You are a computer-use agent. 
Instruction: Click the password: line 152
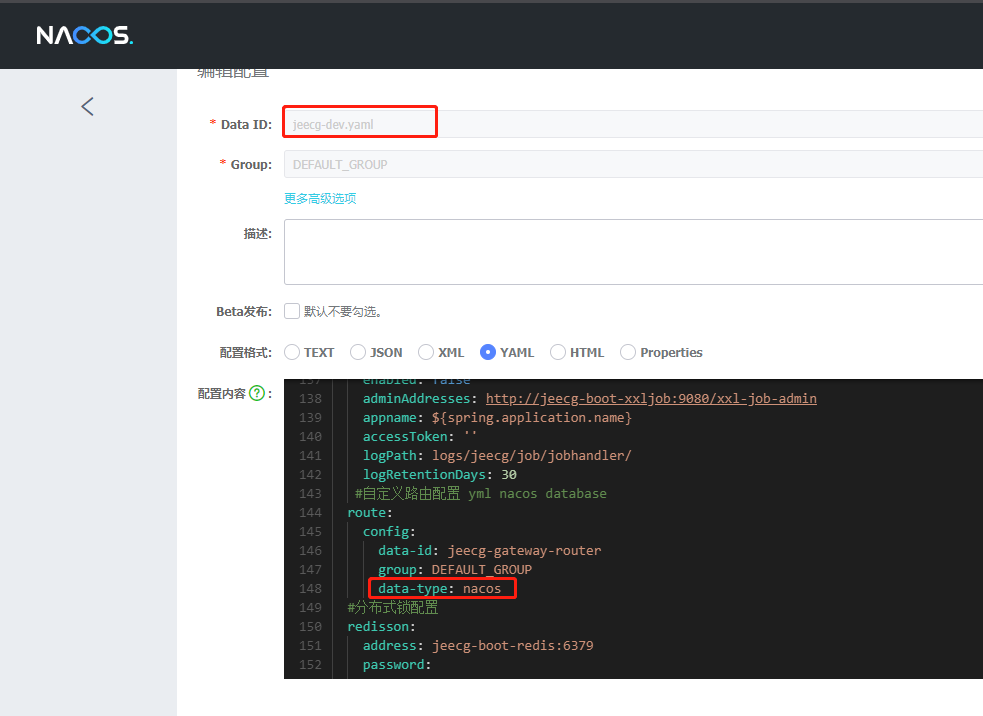[397, 665]
